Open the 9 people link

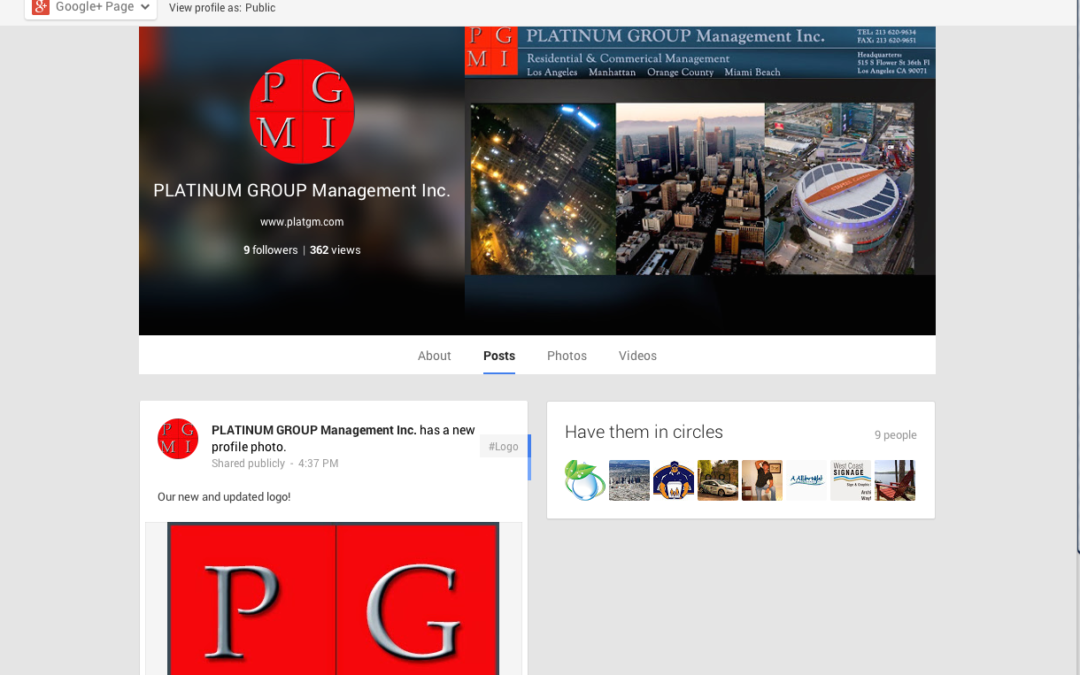click(895, 435)
